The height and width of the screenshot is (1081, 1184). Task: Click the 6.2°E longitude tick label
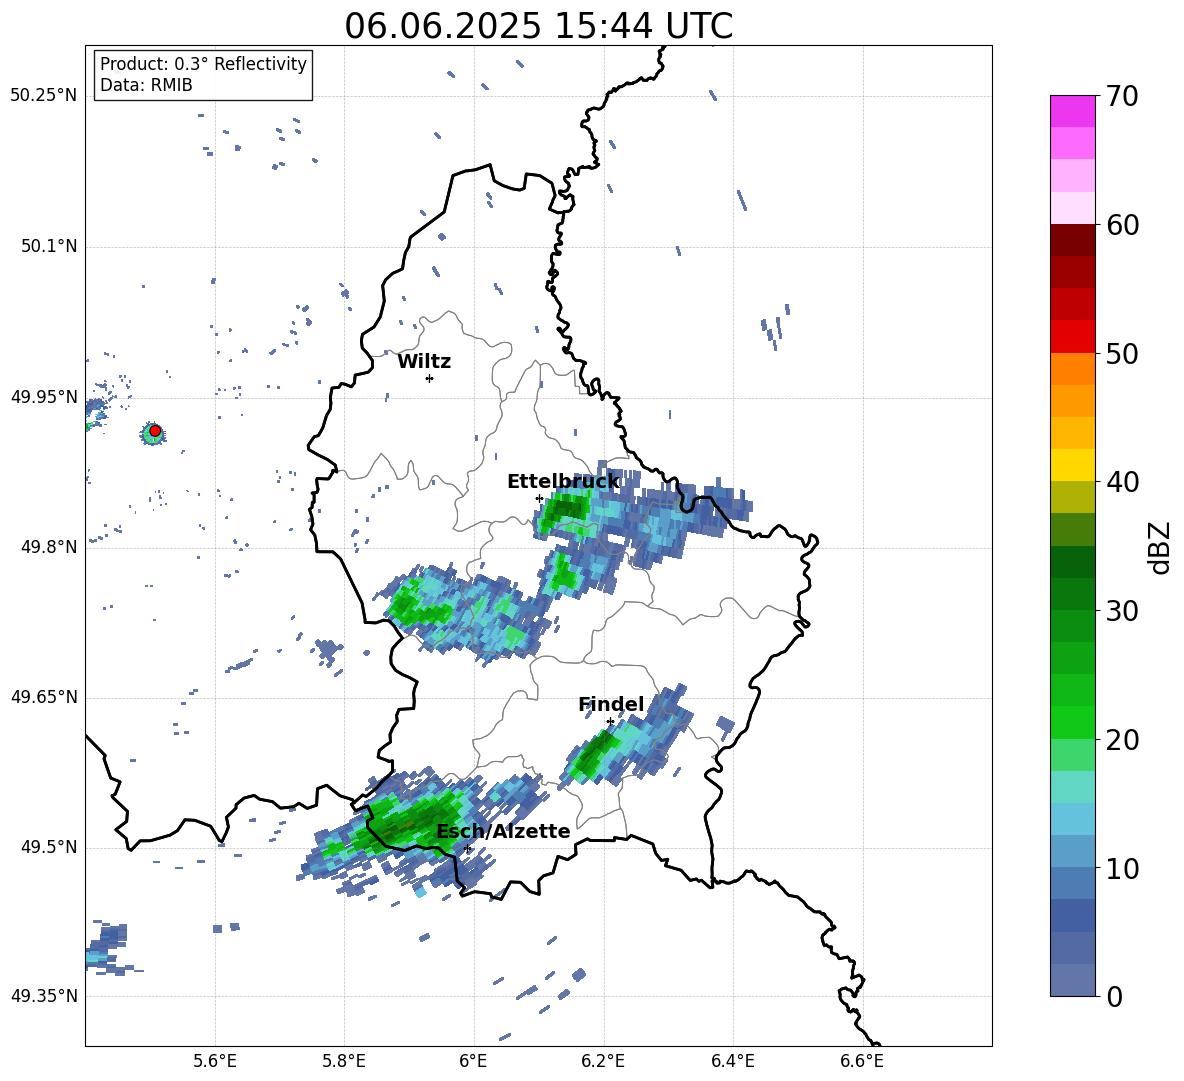tap(603, 1061)
